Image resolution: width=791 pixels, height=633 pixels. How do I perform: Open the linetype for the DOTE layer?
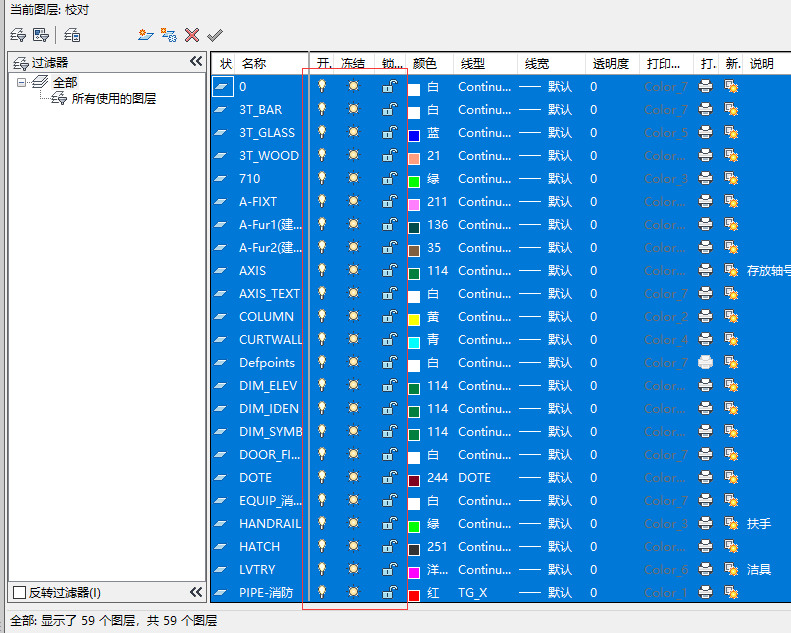click(476, 478)
